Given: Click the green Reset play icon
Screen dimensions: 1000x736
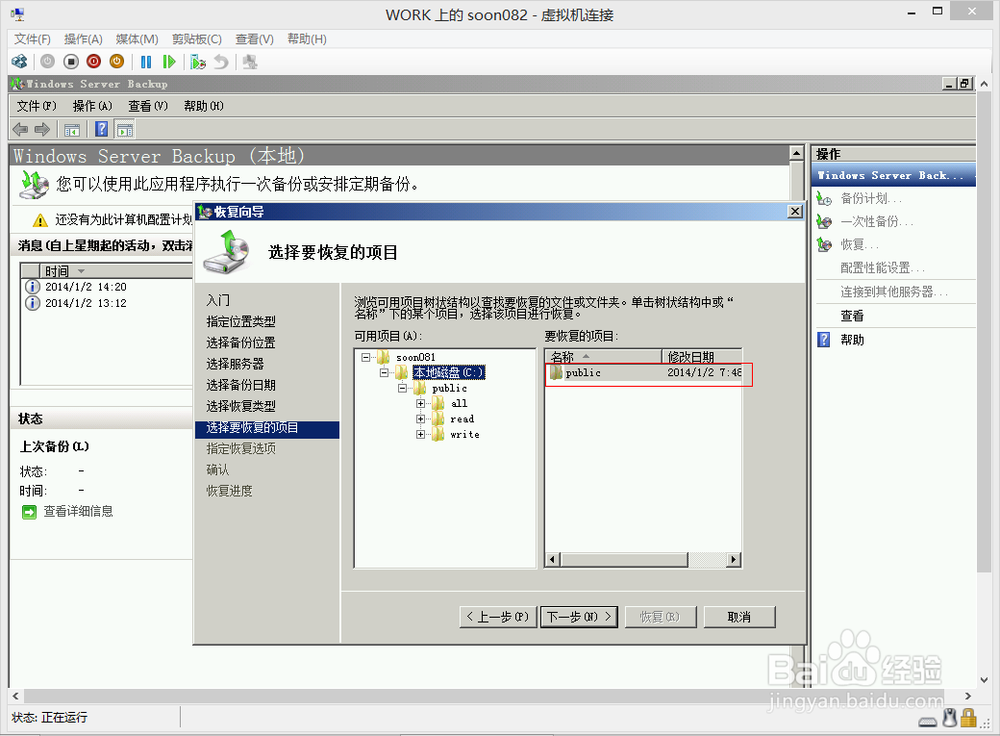Looking at the screenshot, I should pos(169,62).
